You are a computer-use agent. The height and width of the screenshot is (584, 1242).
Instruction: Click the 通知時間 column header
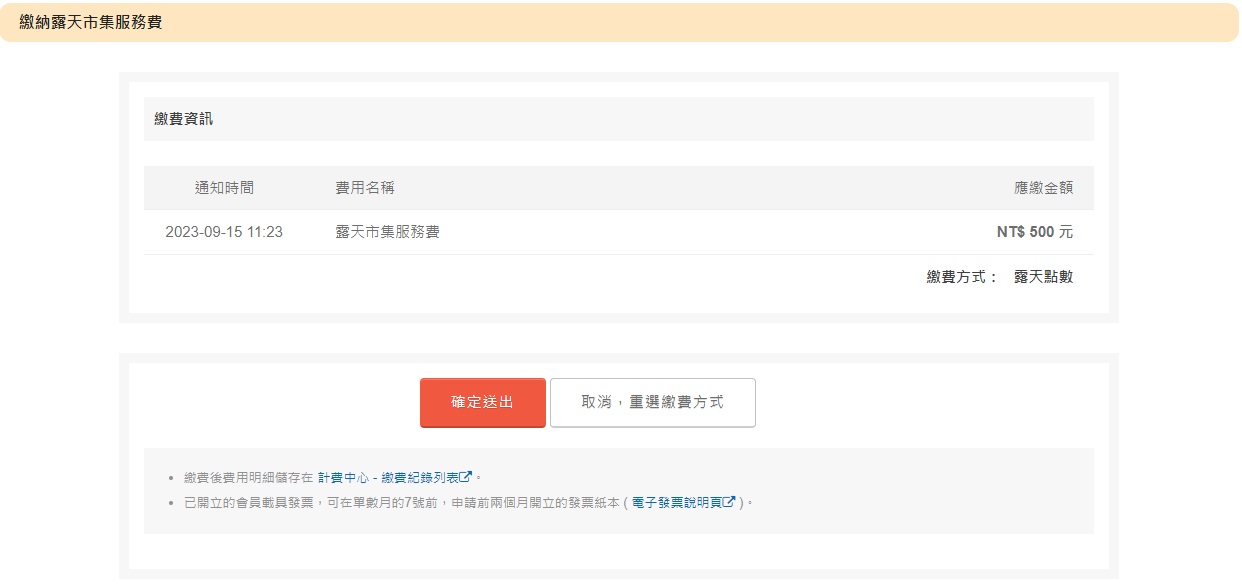click(x=224, y=188)
